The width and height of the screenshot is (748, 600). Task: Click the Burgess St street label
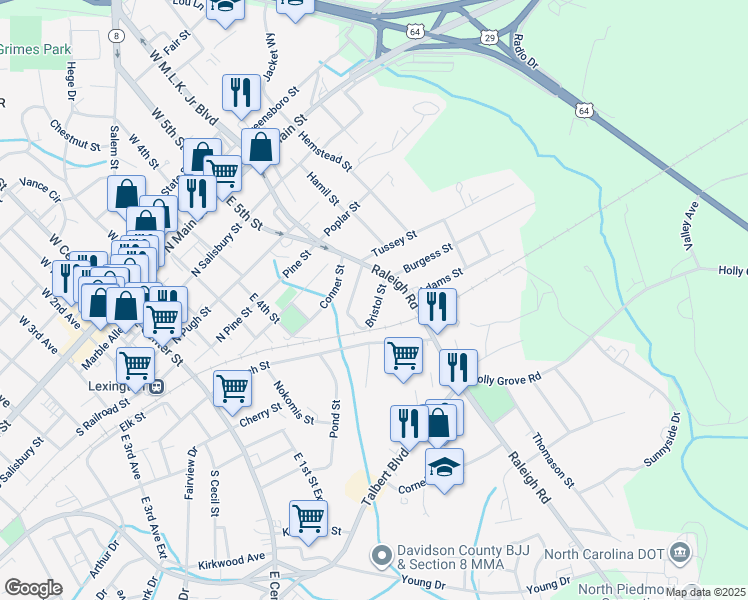pyautogui.click(x=428, y=259)
